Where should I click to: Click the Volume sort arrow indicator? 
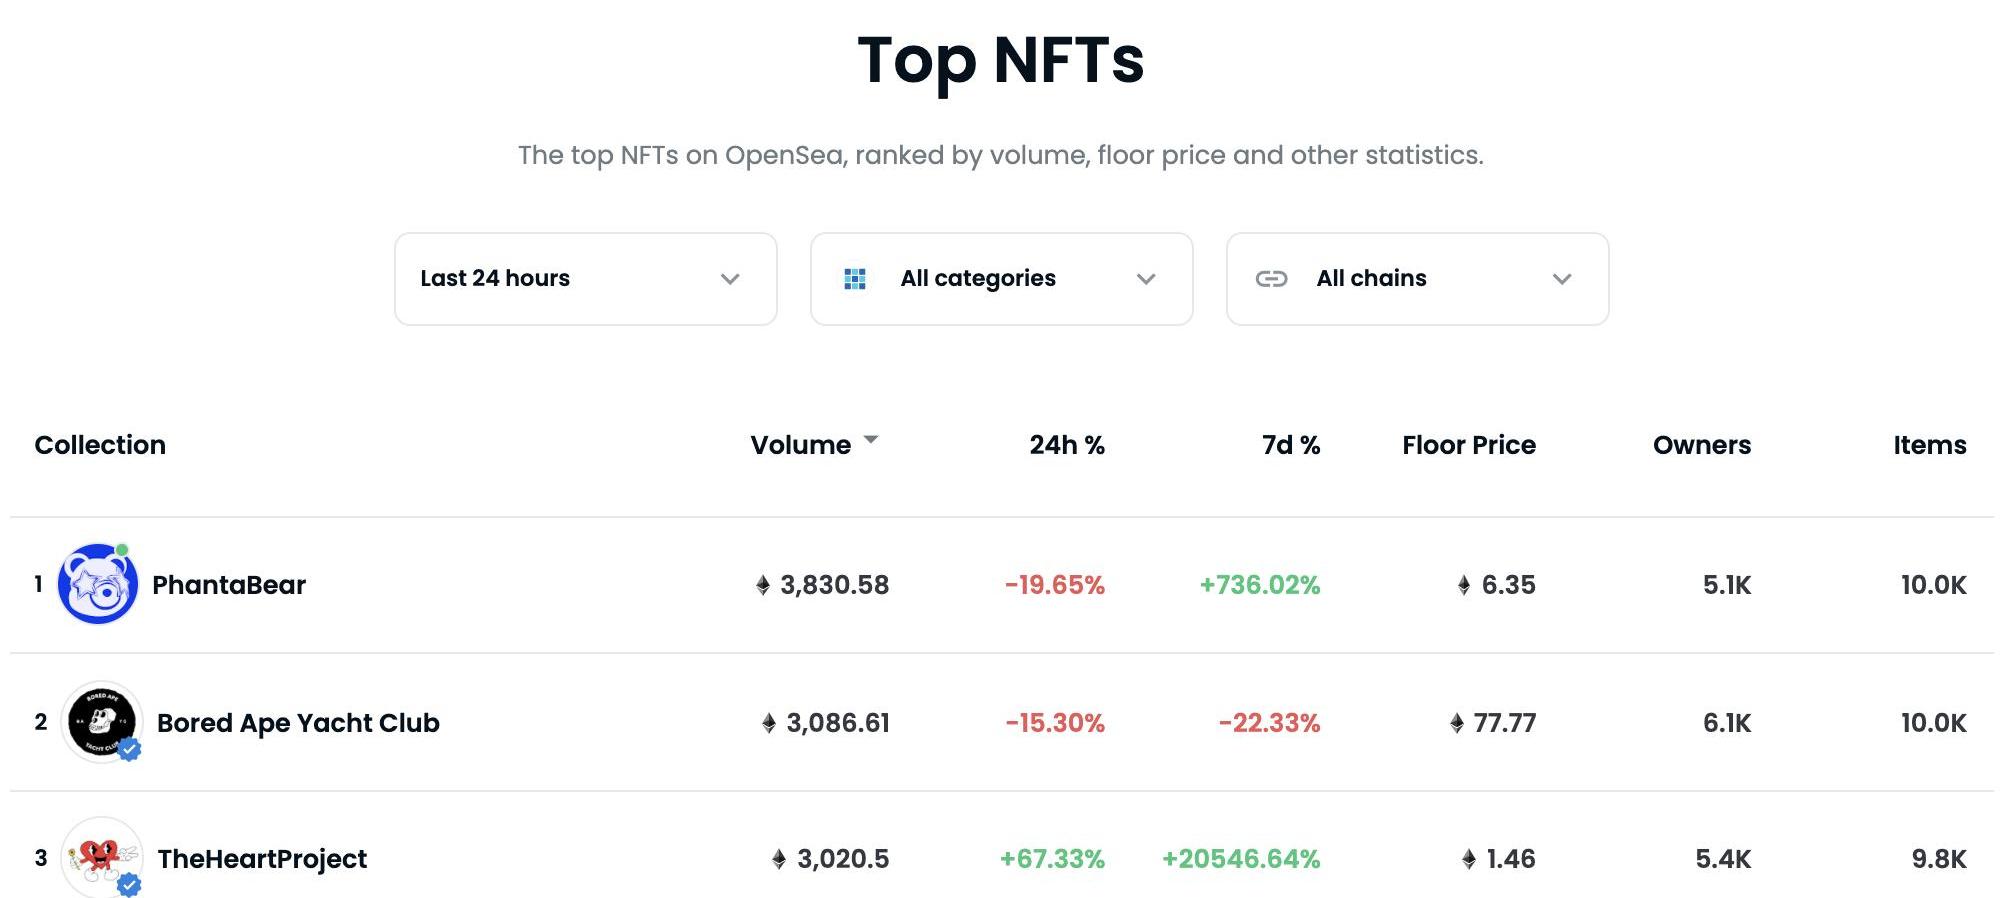pyautogui.click(x=871, y=440)
